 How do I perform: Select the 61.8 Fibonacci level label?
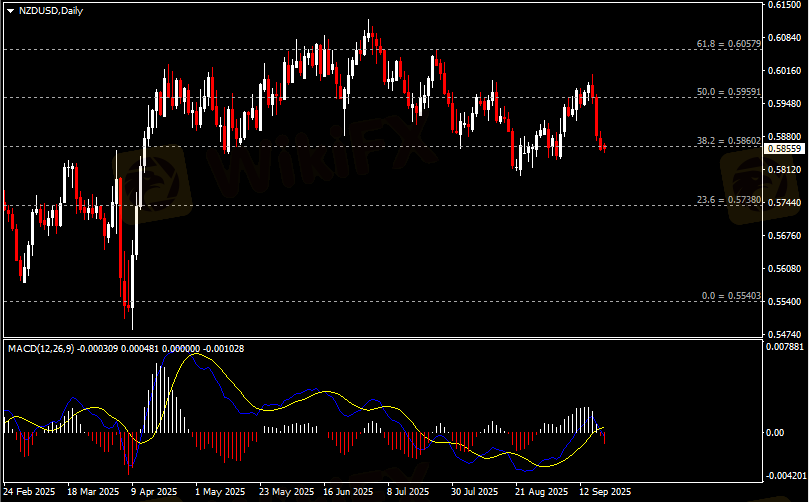pyautogui.click(x=728, y=44)
